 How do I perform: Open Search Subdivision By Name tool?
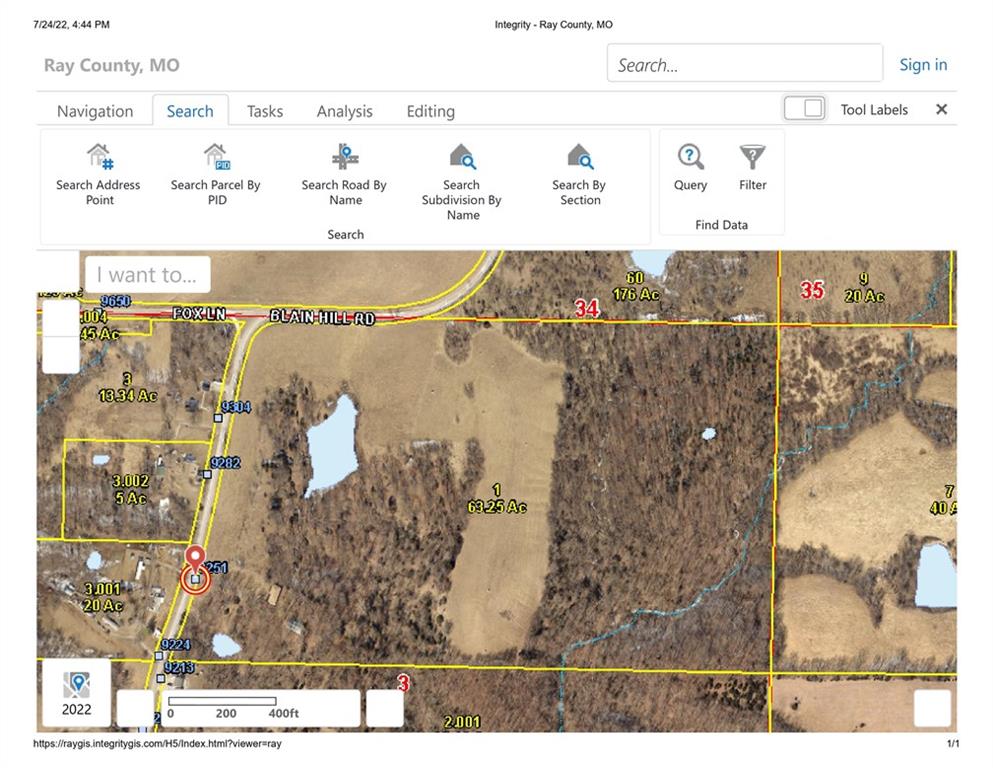(x=461, y=182)
